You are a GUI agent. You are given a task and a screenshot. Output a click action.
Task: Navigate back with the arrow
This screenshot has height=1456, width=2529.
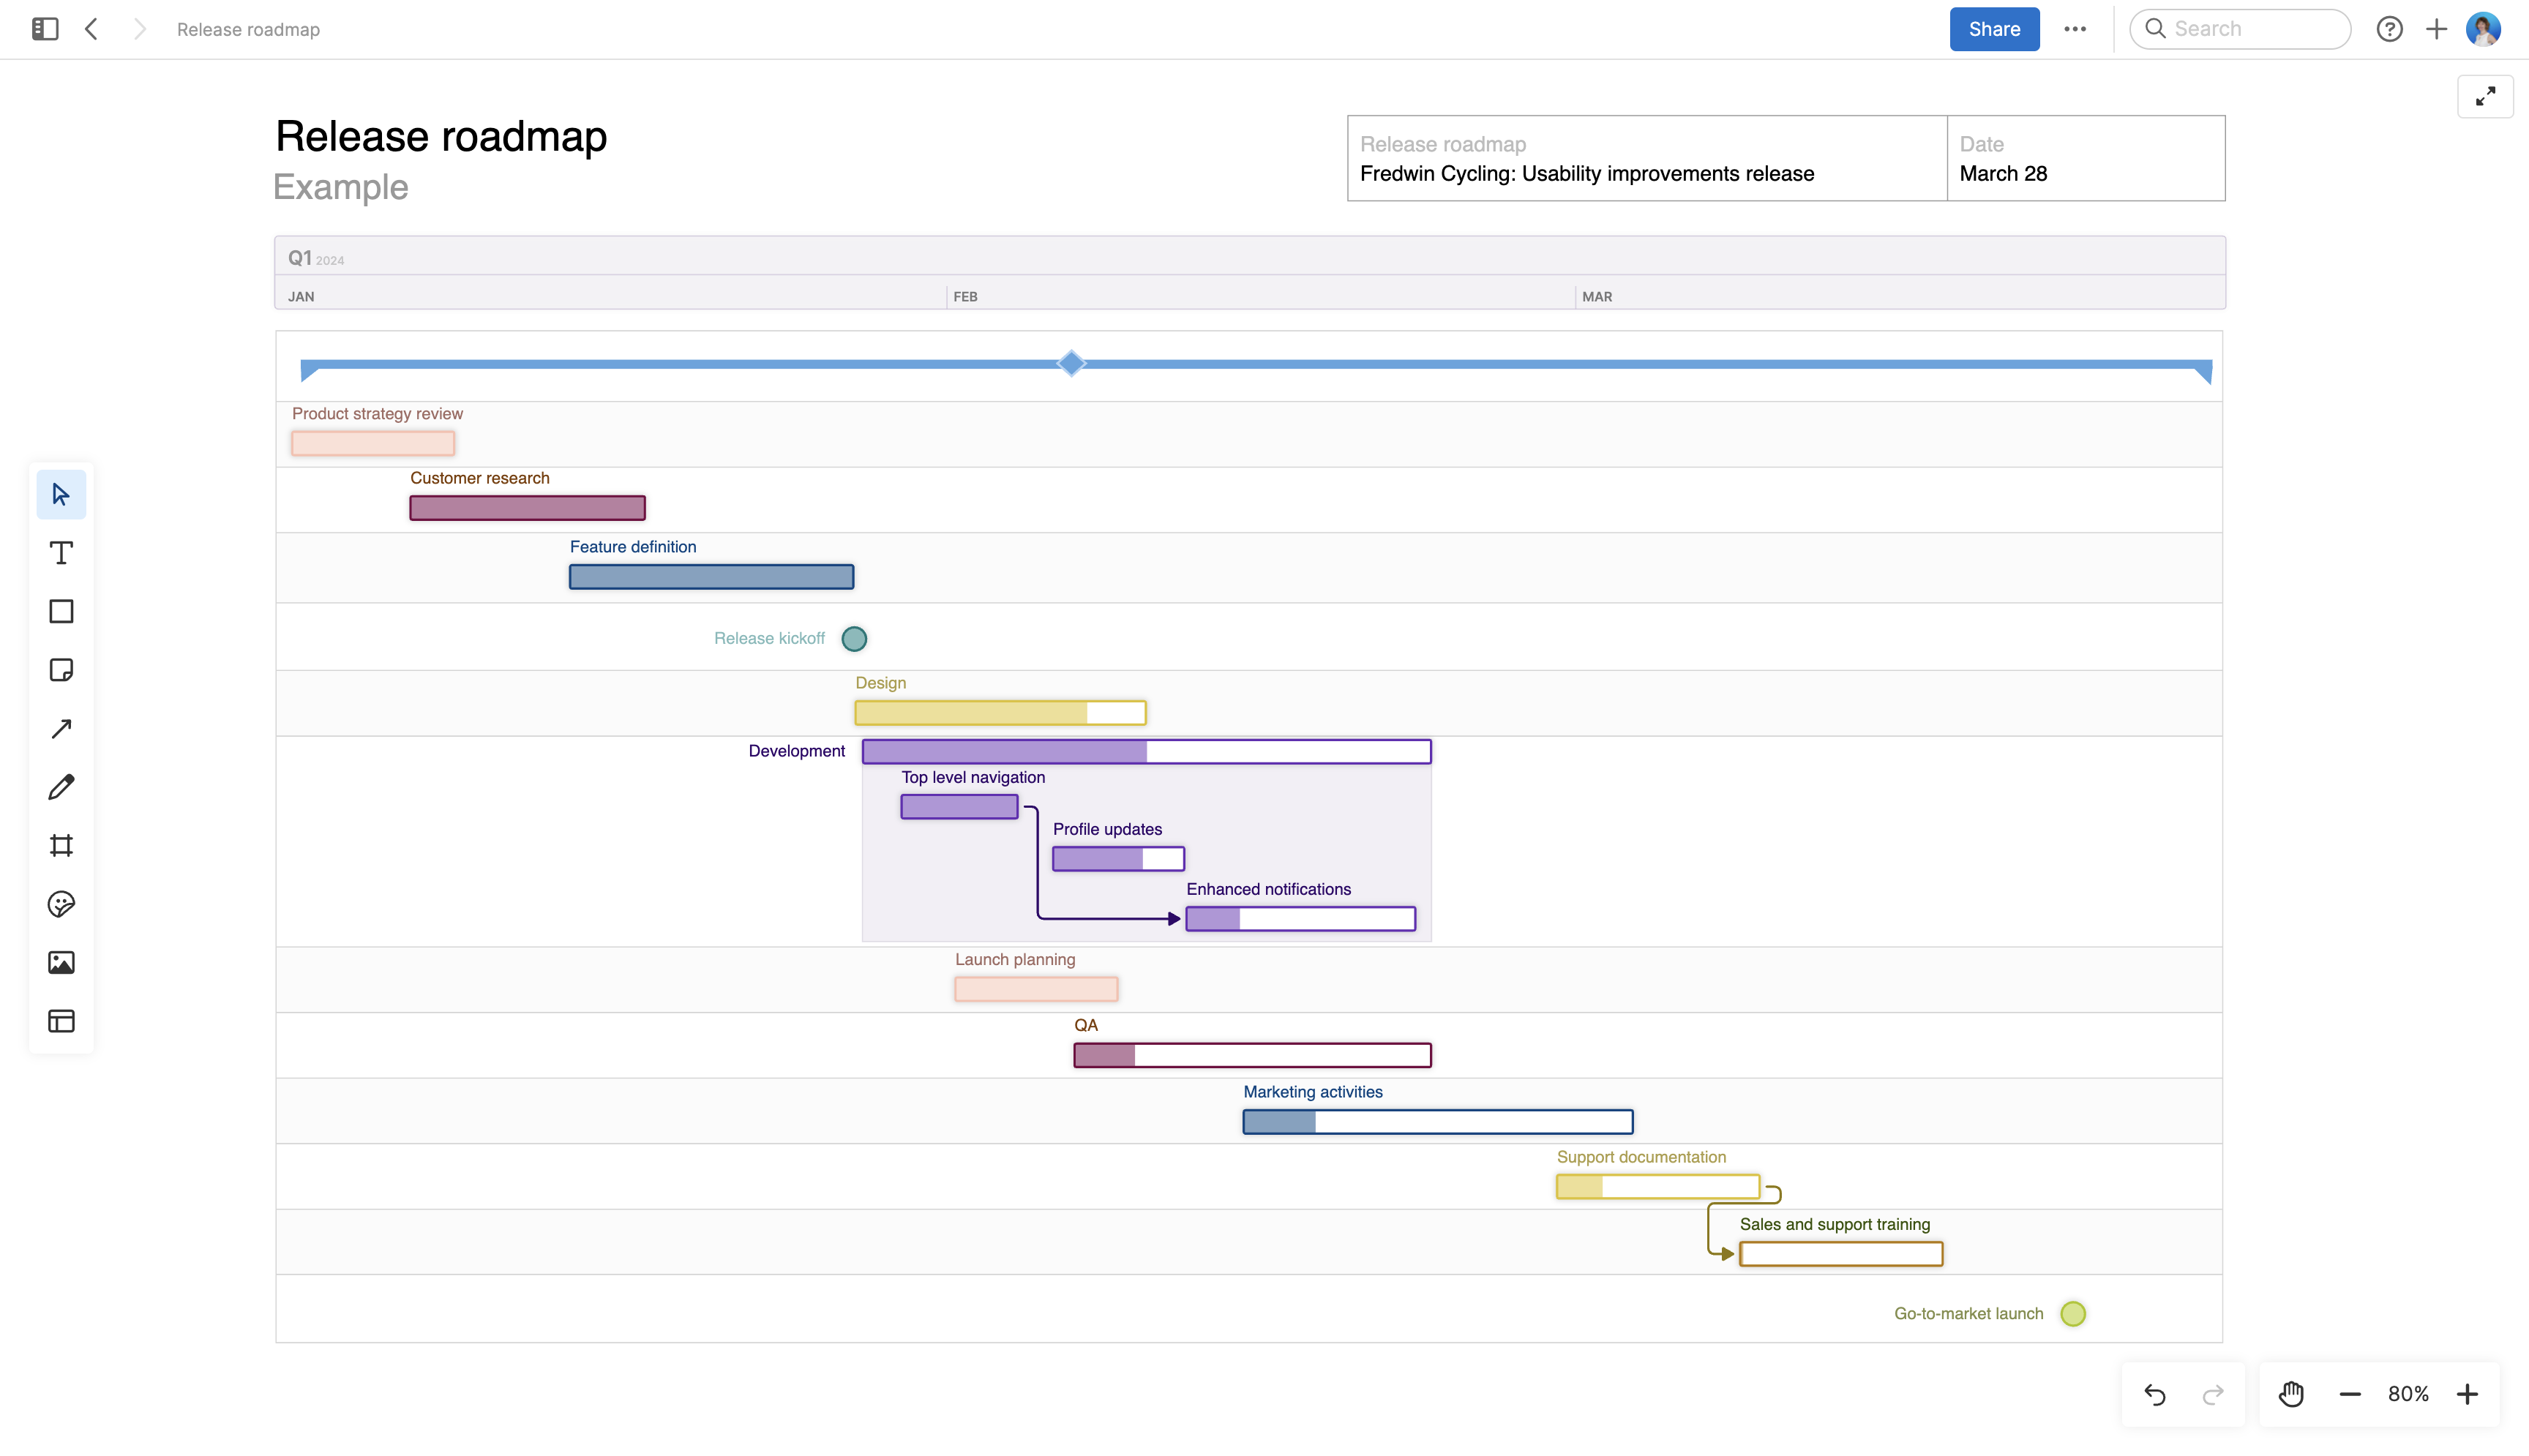click(x=92, y=29)
